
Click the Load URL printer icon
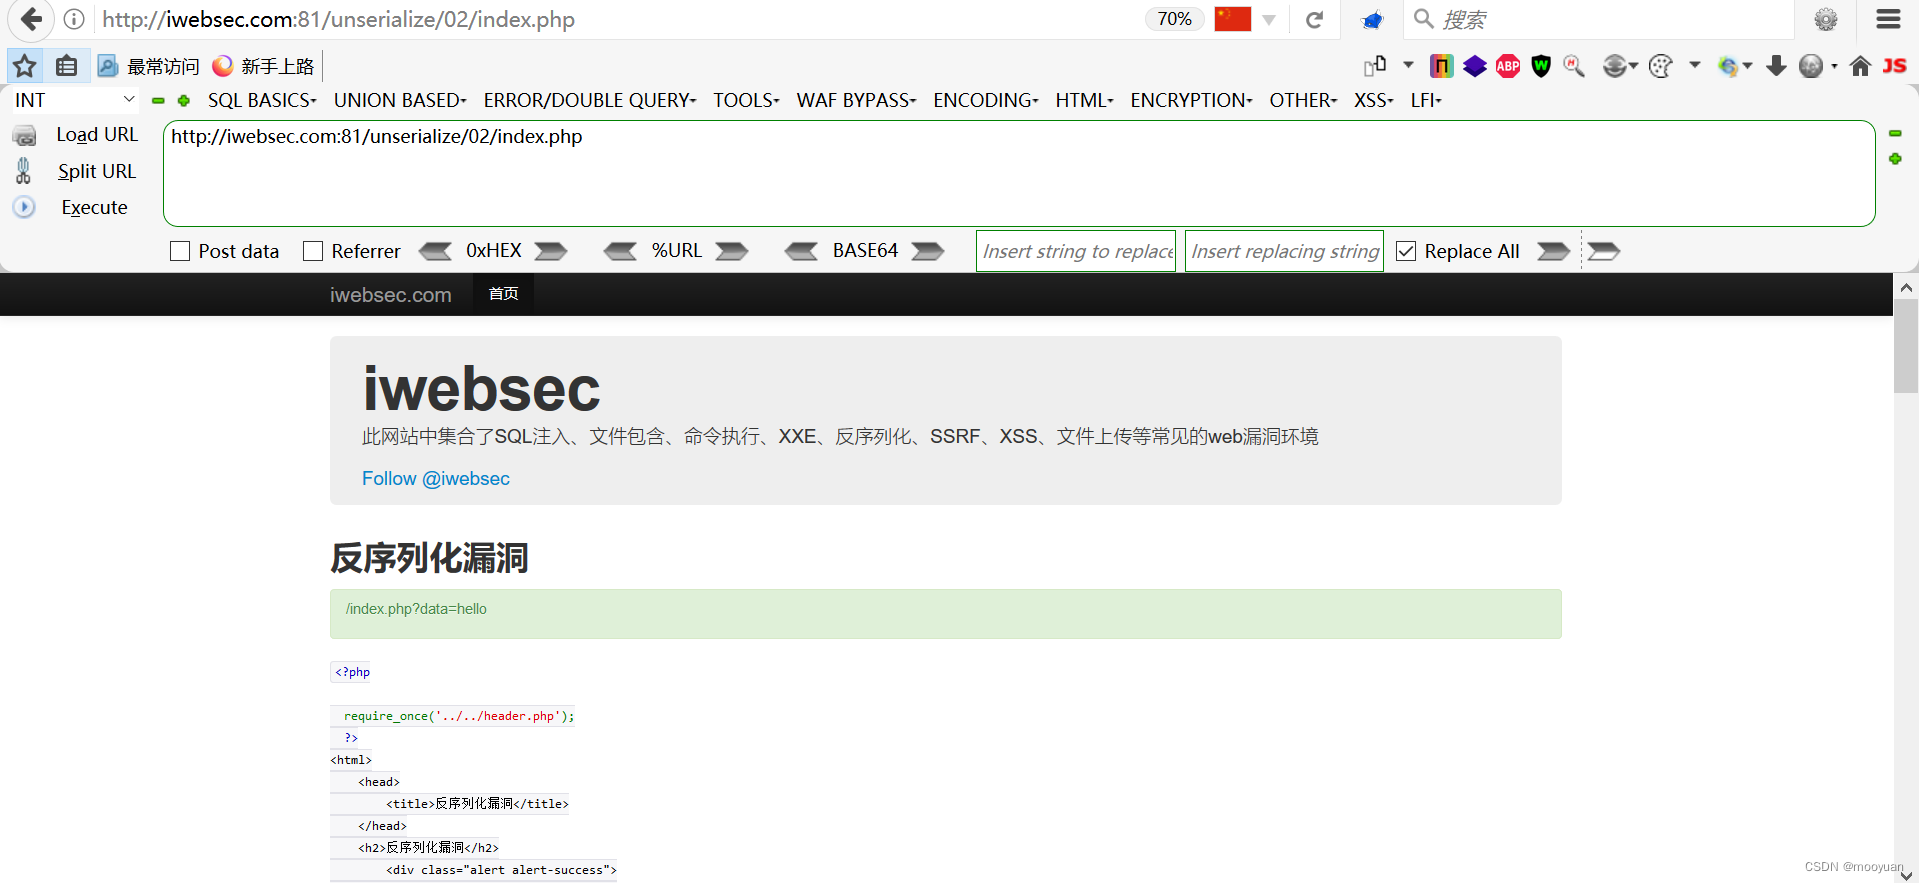25,135
